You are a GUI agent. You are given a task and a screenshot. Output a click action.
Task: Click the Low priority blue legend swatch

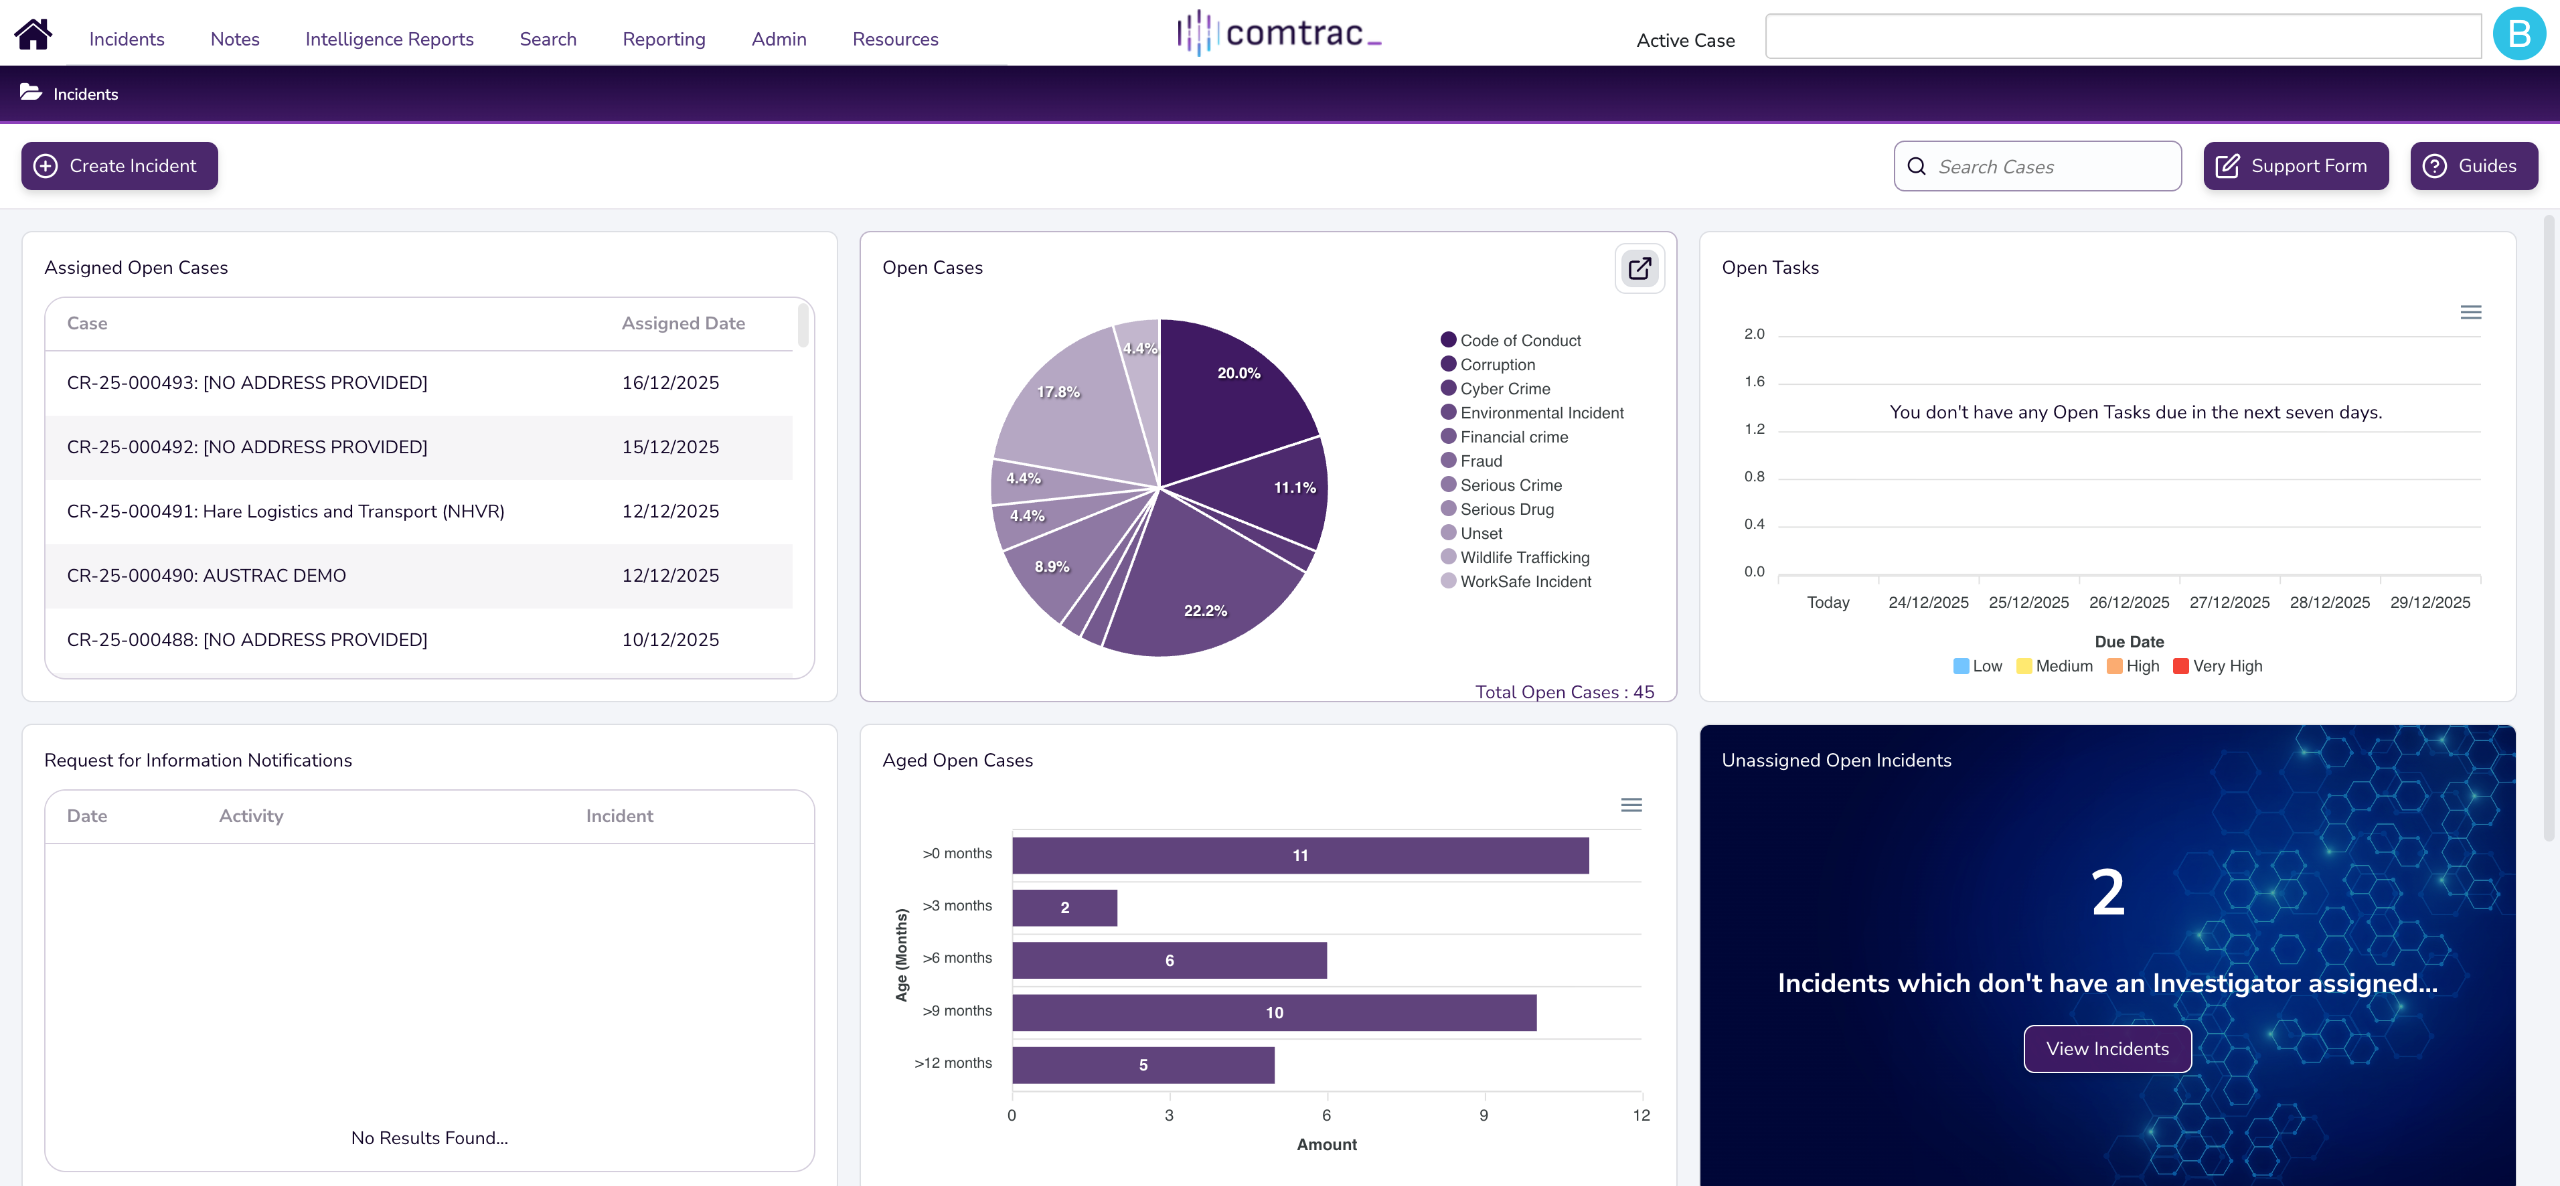coord(1961,666)
